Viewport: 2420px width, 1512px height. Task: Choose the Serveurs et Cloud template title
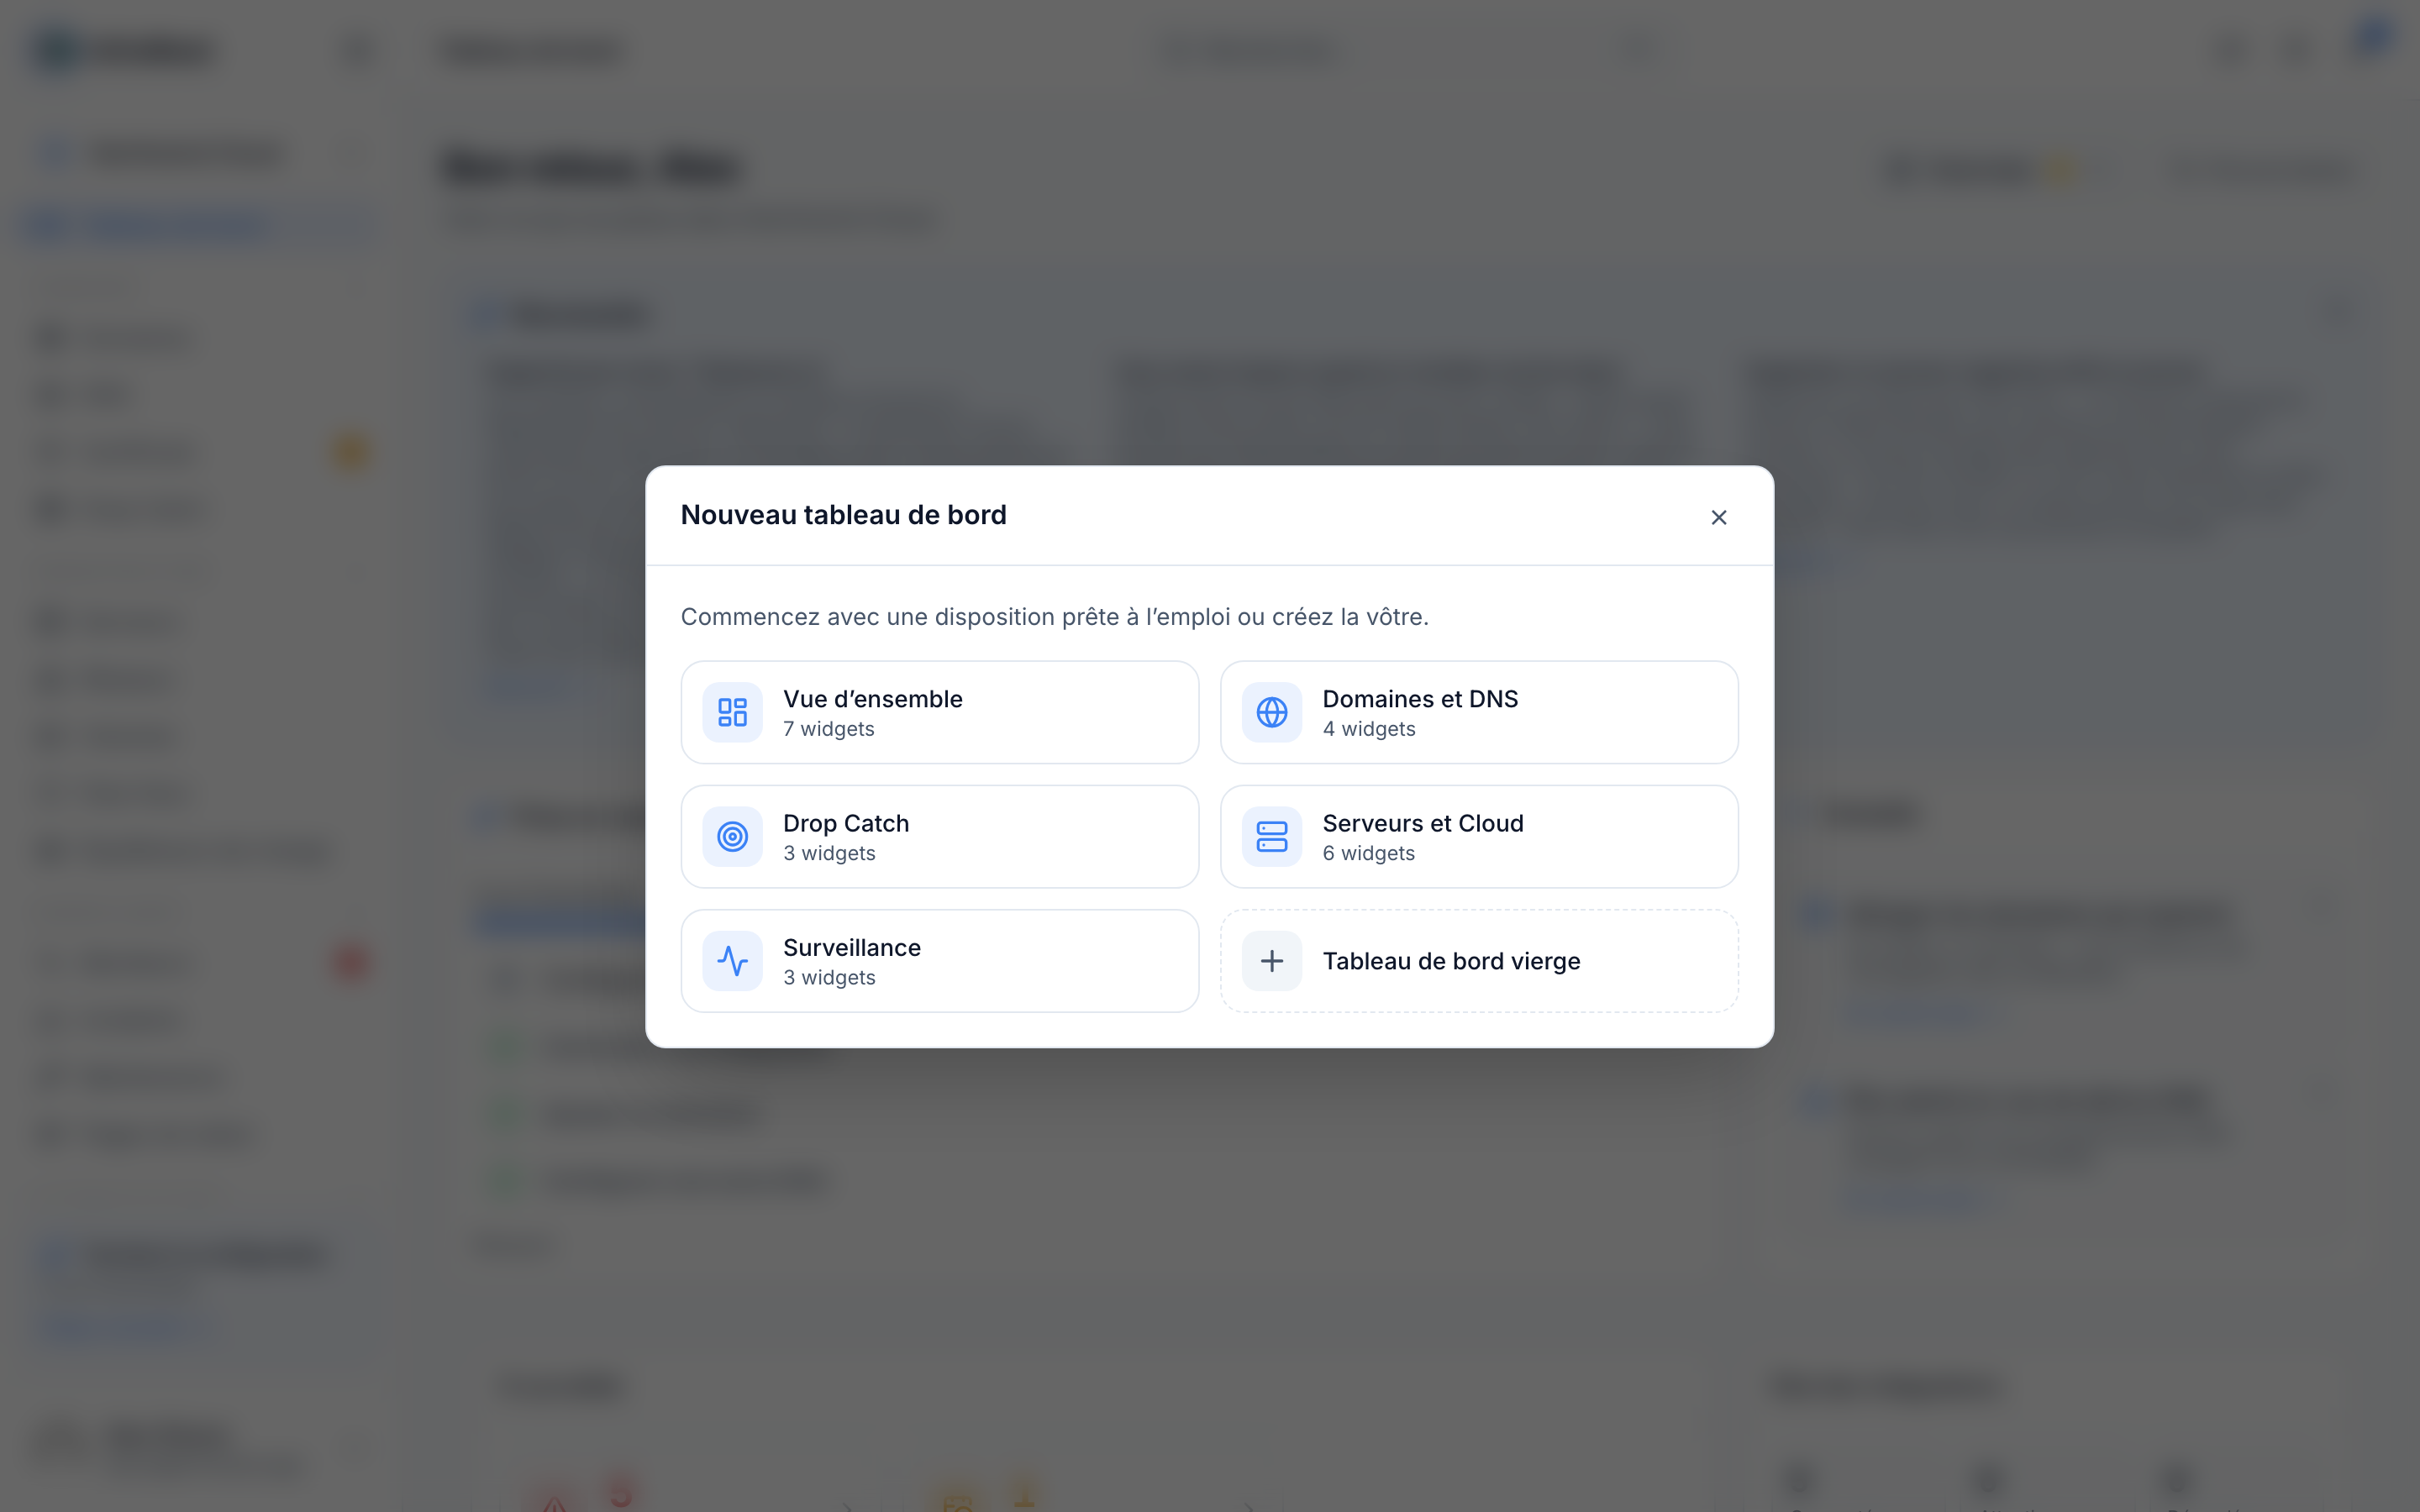pyautogui.click(x=1423, y=823)
